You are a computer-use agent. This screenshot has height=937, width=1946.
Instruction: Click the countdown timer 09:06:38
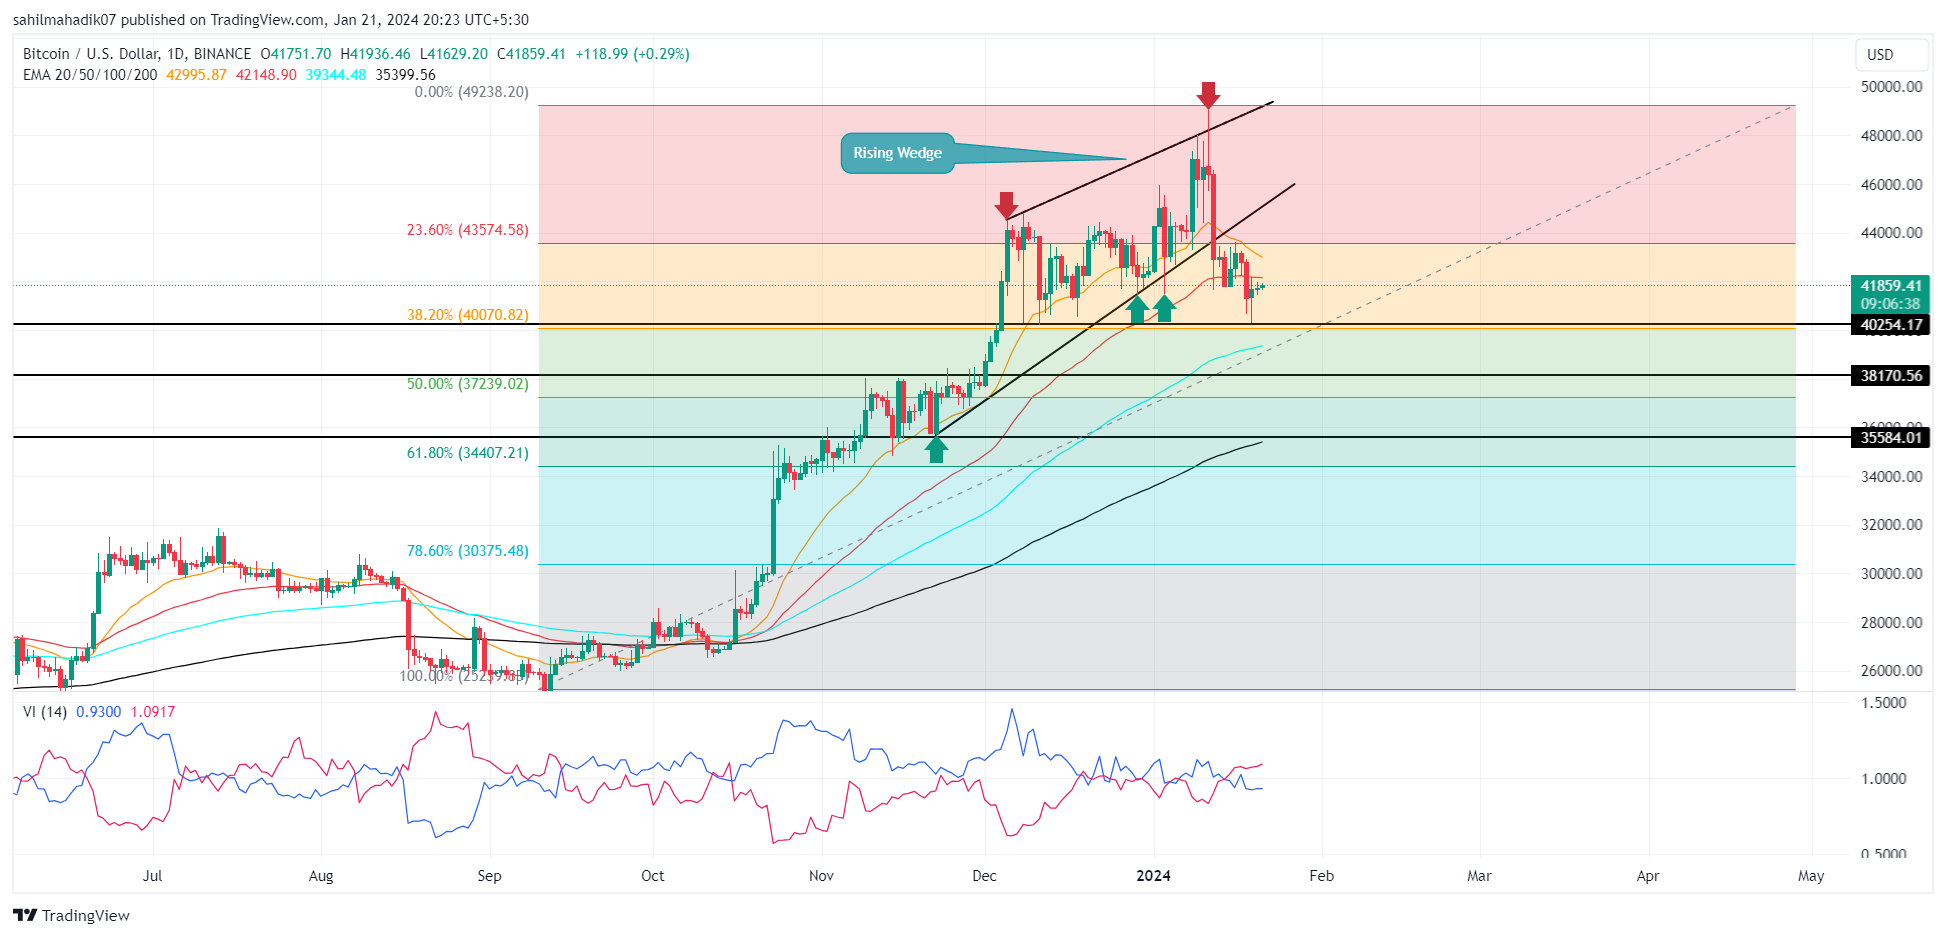pos(1890,304)
